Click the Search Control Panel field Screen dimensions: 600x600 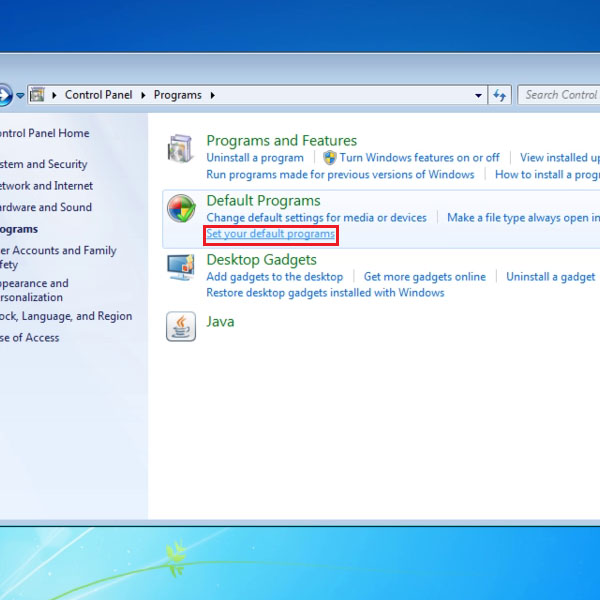(559, 95)
